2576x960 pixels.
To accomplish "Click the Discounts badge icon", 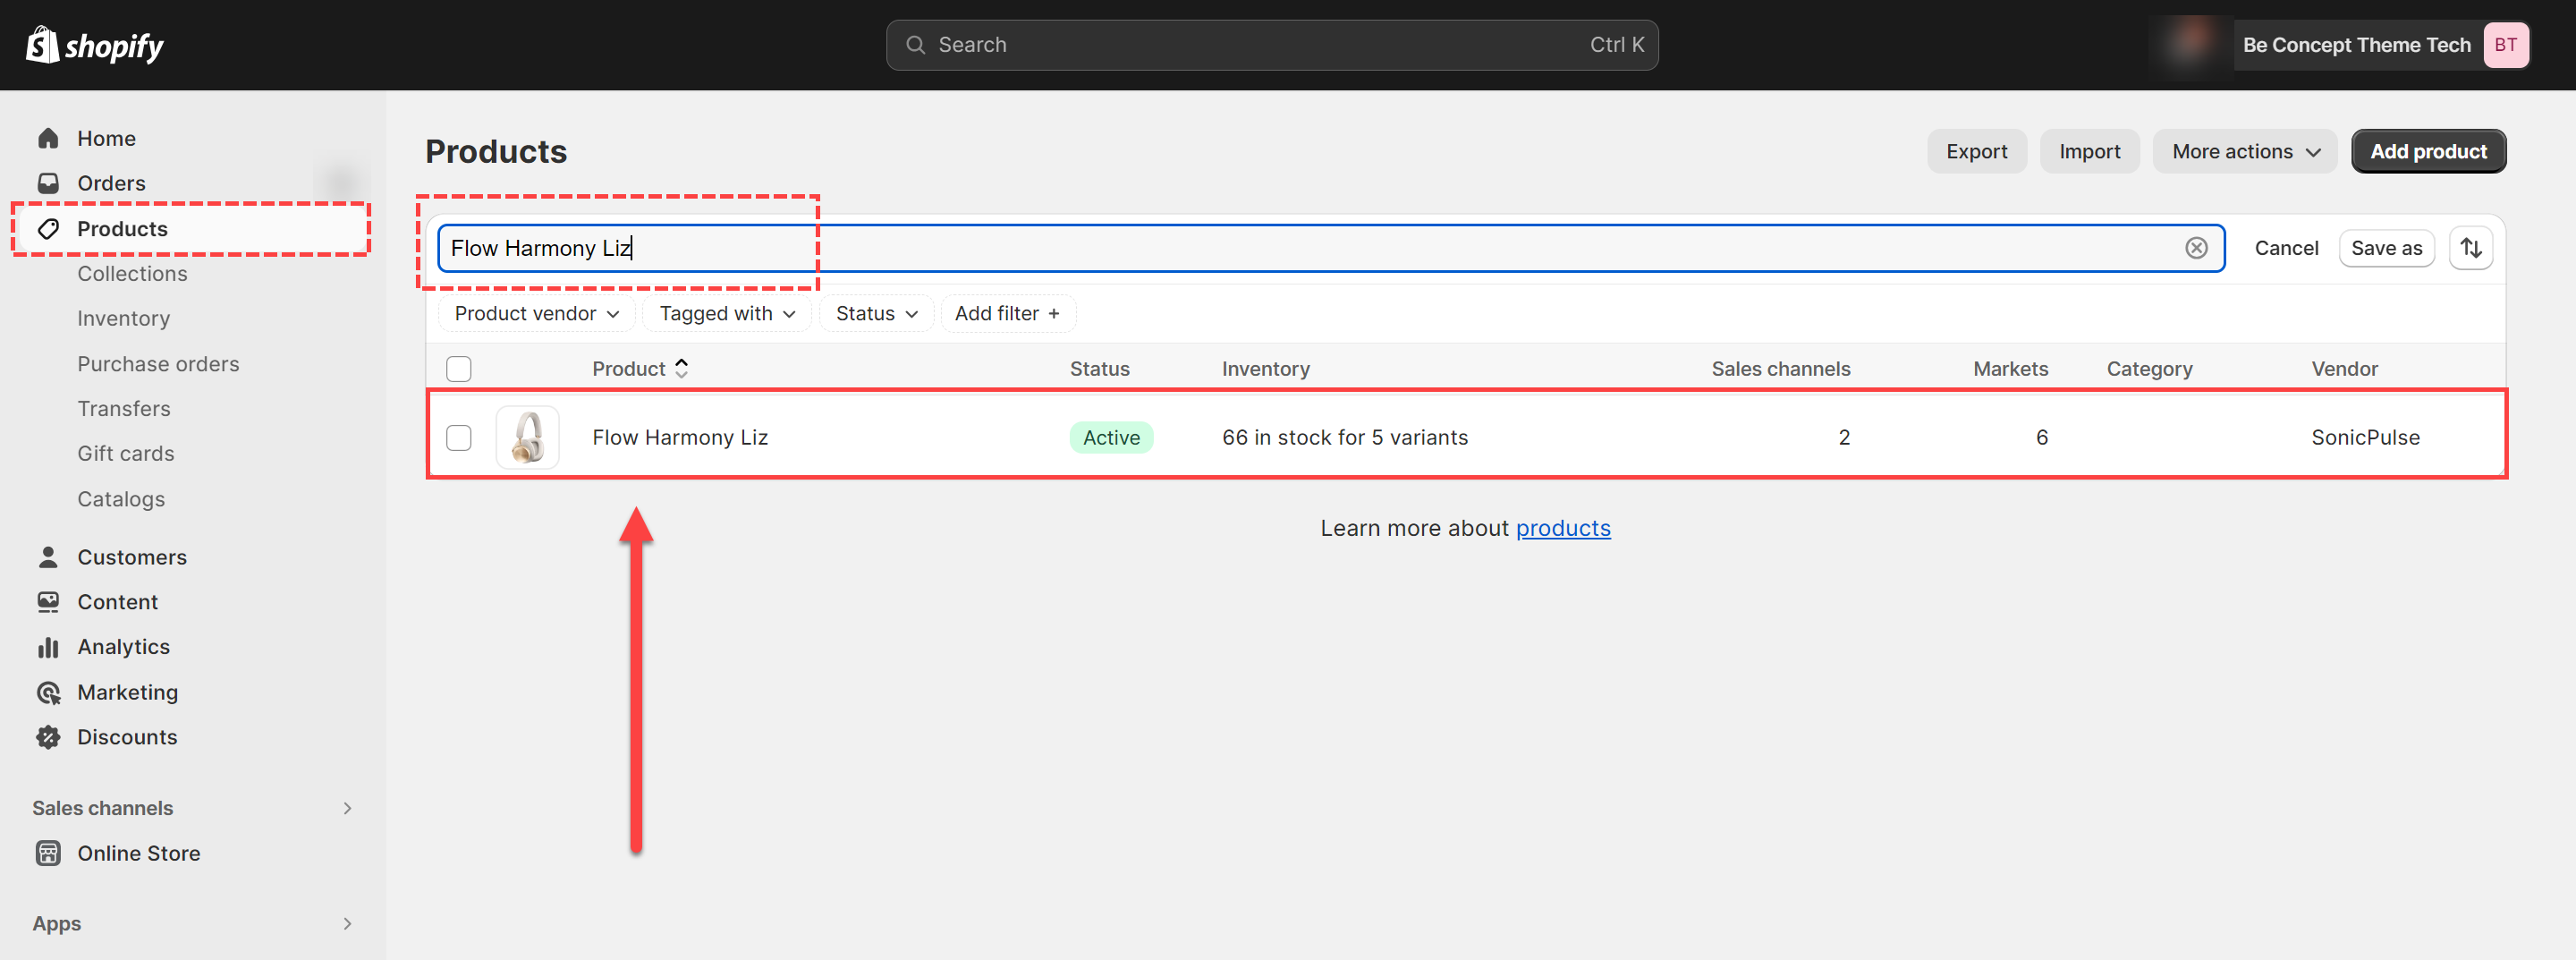I will (48, 737).
